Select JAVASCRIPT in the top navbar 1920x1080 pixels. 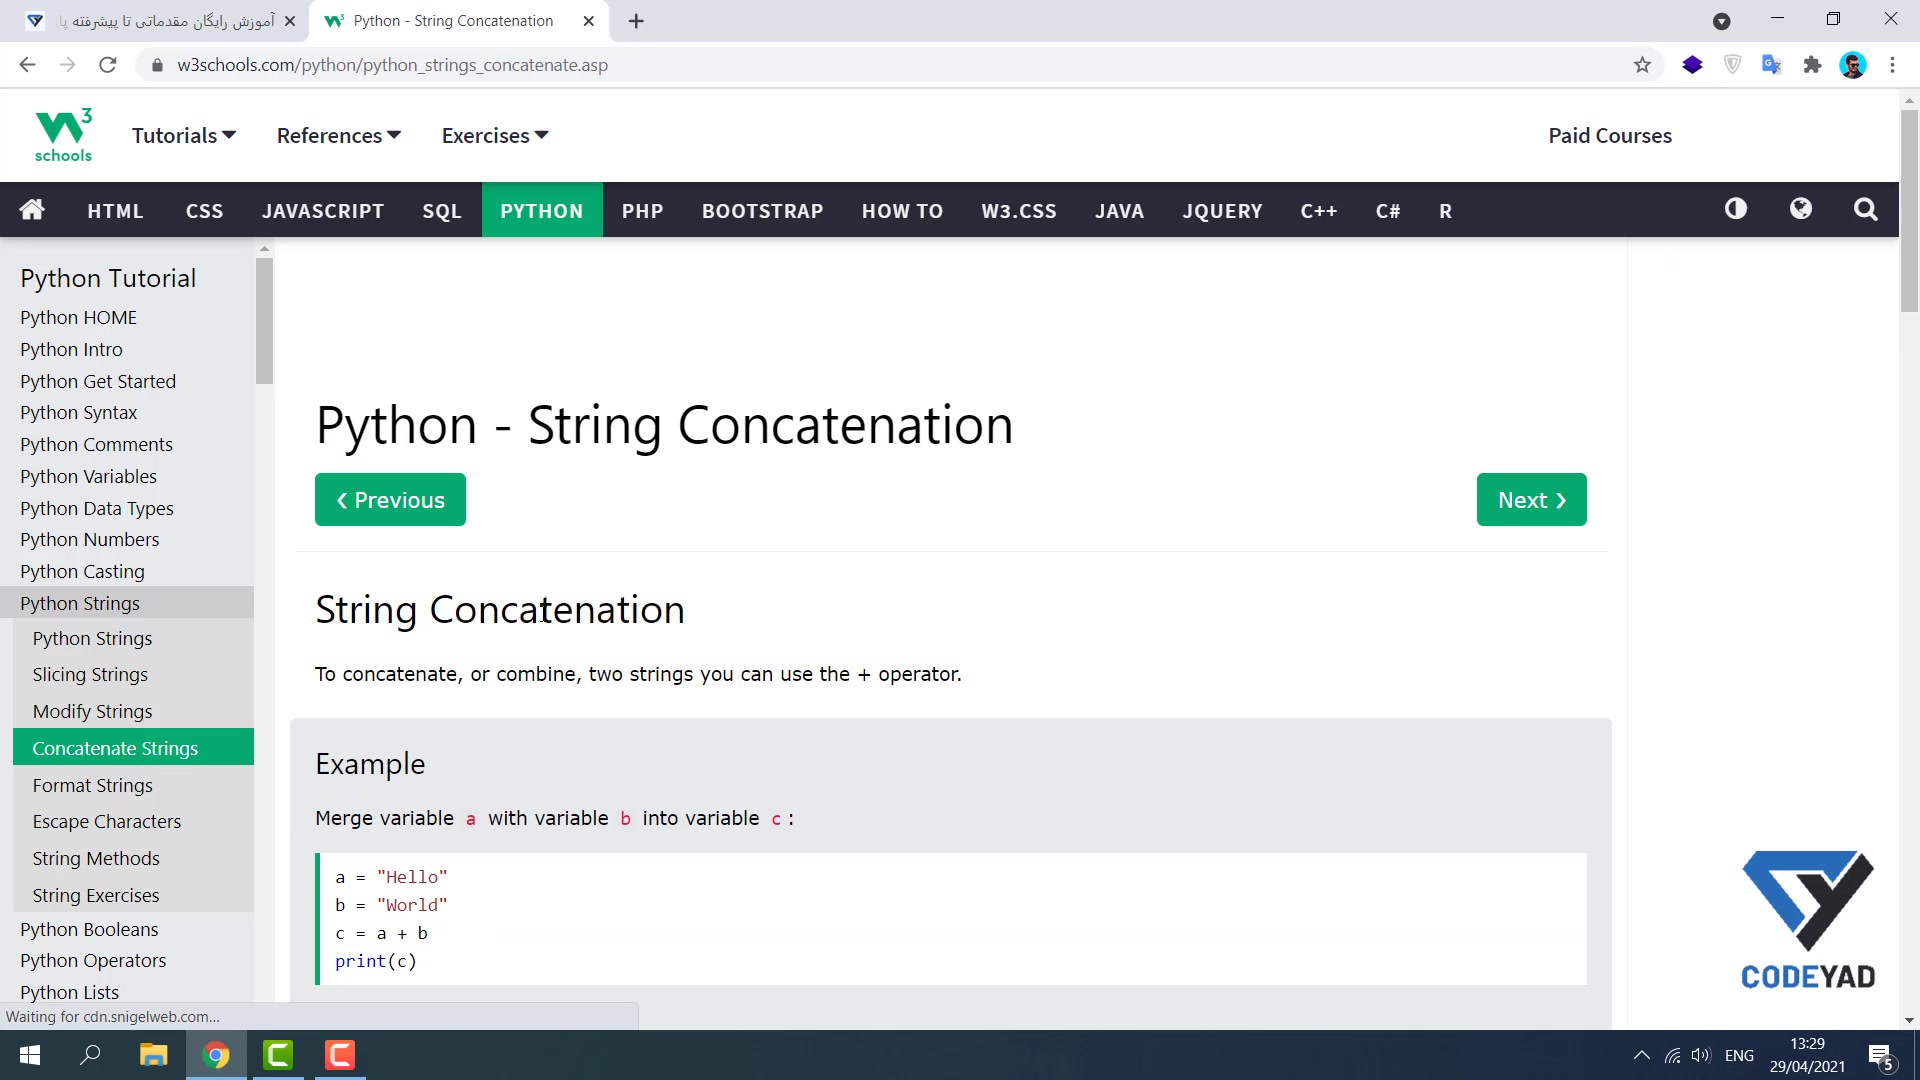pos(322,211)
